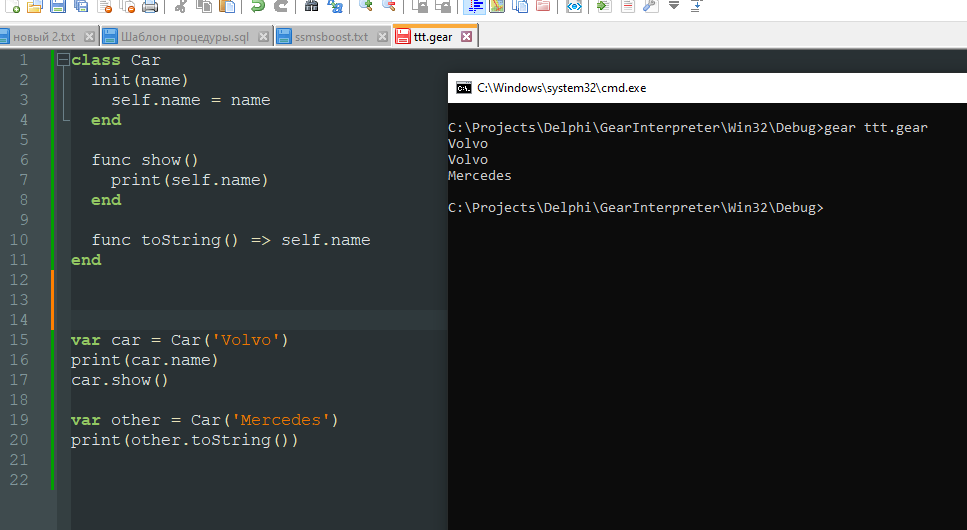Screen dimensions: 967x530
Task: Select the ttt.gear tab
Action: click(433, 37)
